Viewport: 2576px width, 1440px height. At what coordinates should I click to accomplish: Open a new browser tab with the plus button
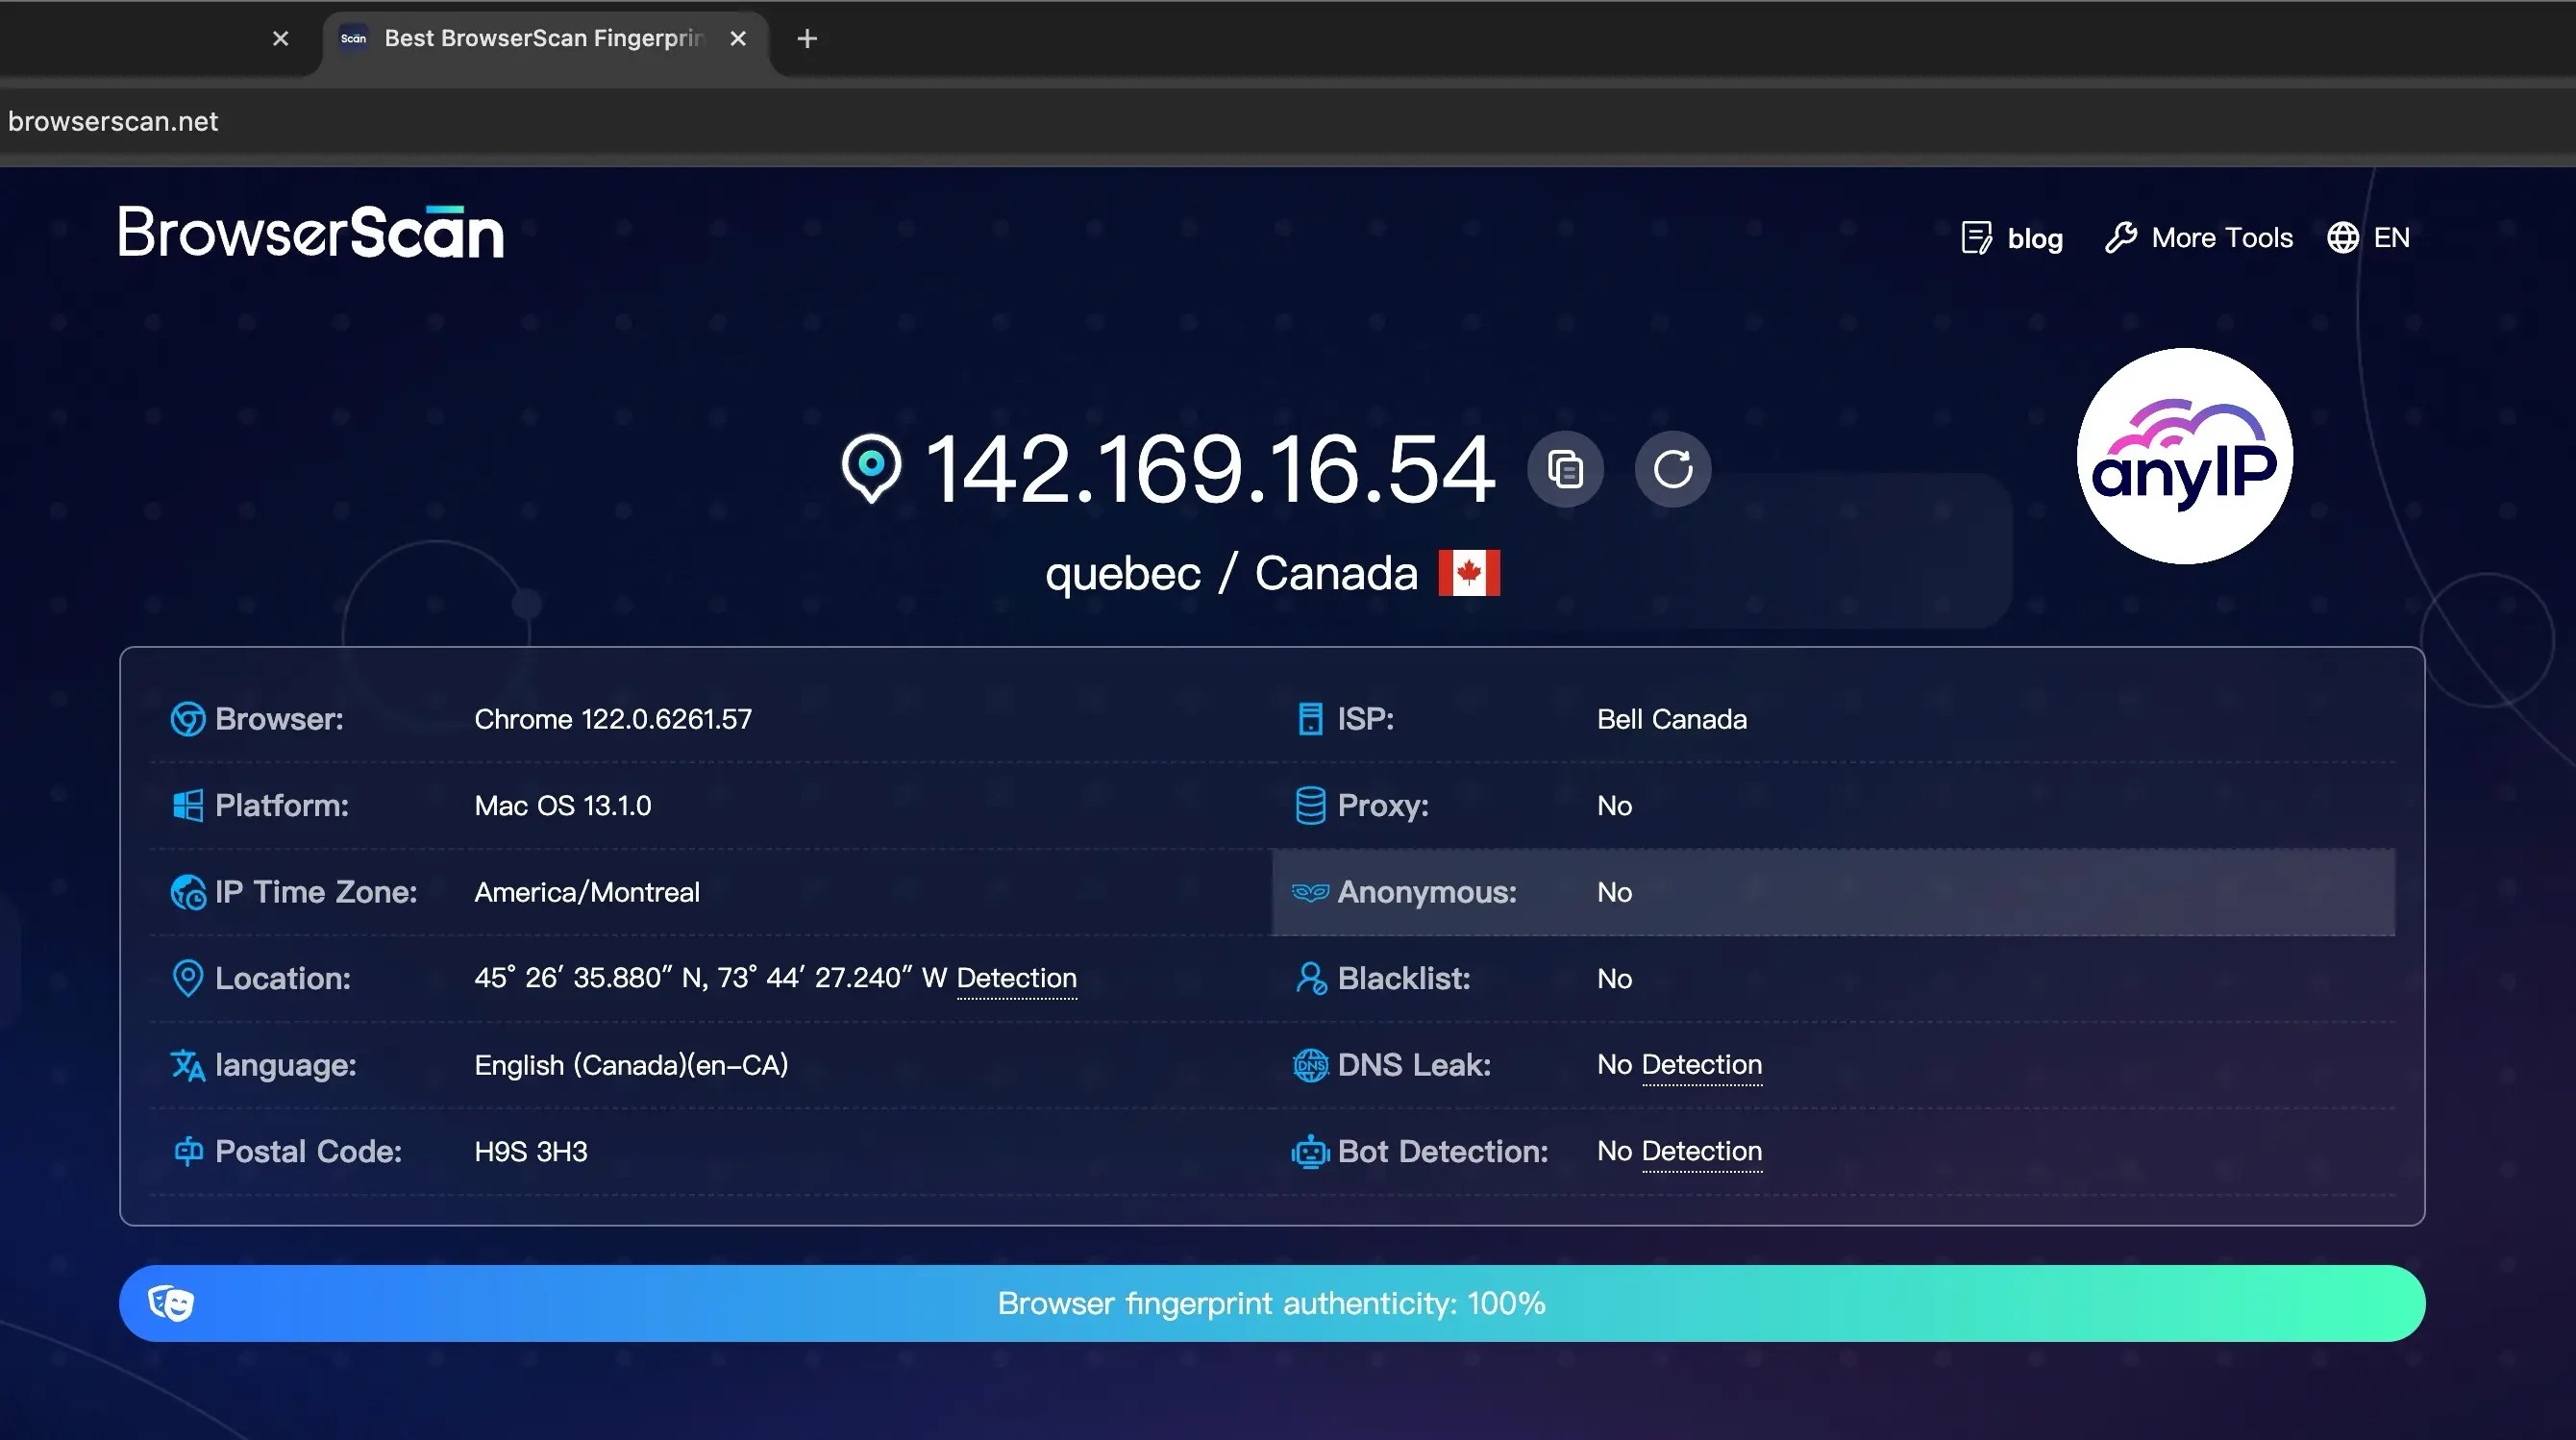click(x=807, y=39)
